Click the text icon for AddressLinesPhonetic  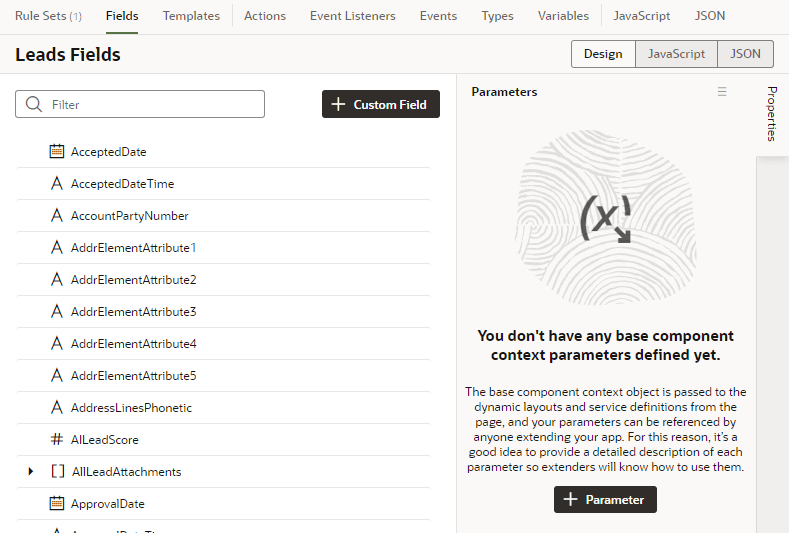click(x=57, y=408)
